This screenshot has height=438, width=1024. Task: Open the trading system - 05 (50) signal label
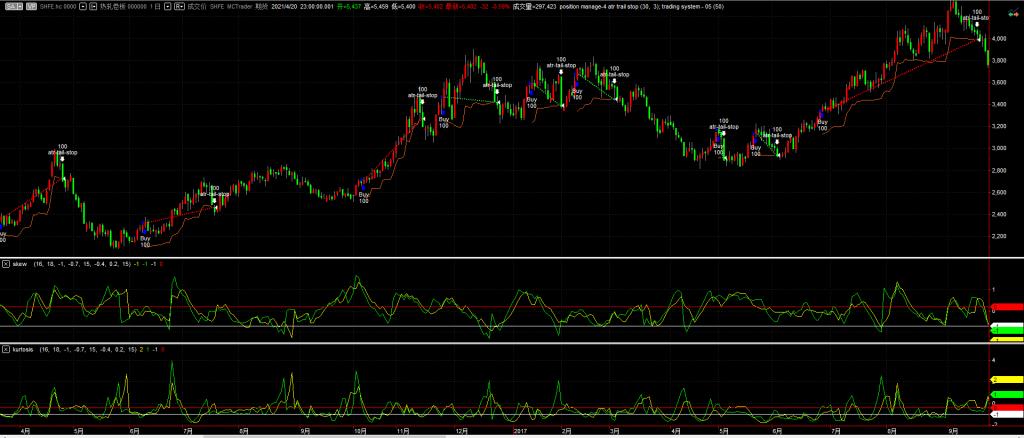click(693, 6)
